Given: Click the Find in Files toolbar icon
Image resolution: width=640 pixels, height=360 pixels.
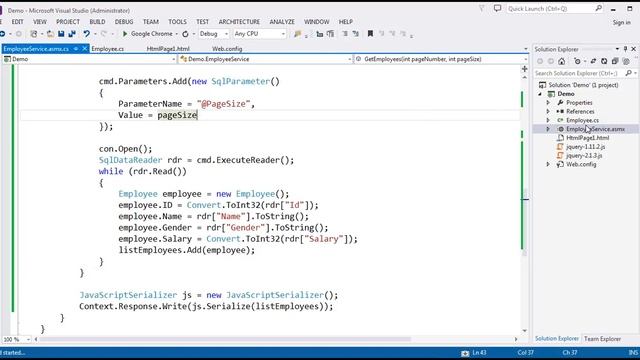Looking at the screenshot, I should tap(298, 34).
